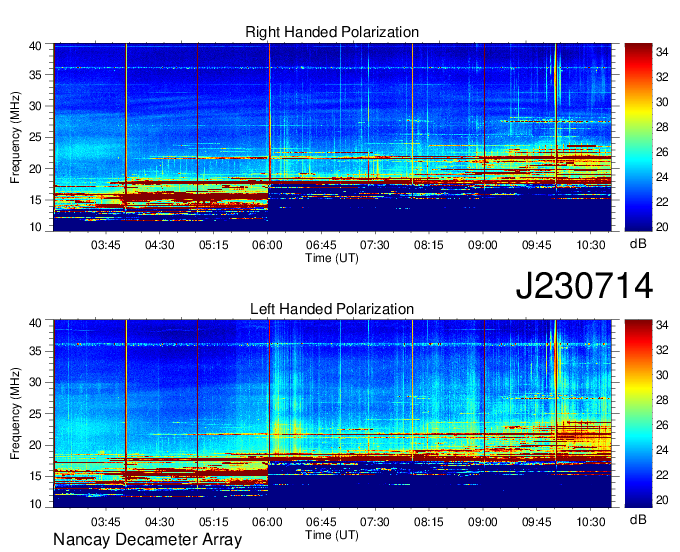Click the 10 MHz tick of Left Handed plot
Viewport: 680px width, 552px height.
(x=35, y=504)
